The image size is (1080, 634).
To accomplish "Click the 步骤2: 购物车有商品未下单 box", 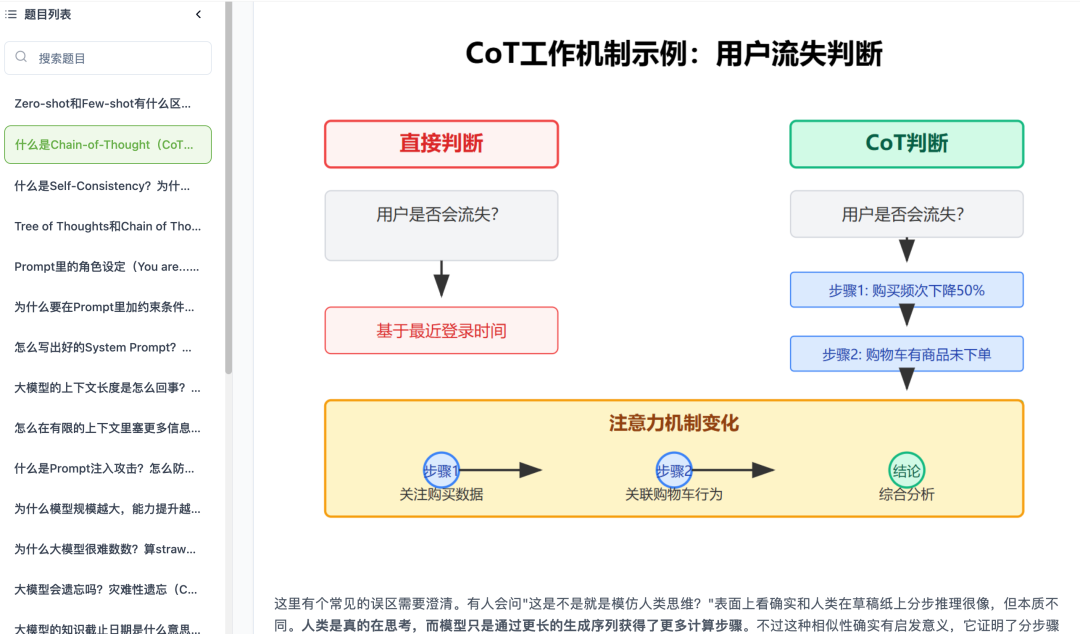I will tap(906, 354).
